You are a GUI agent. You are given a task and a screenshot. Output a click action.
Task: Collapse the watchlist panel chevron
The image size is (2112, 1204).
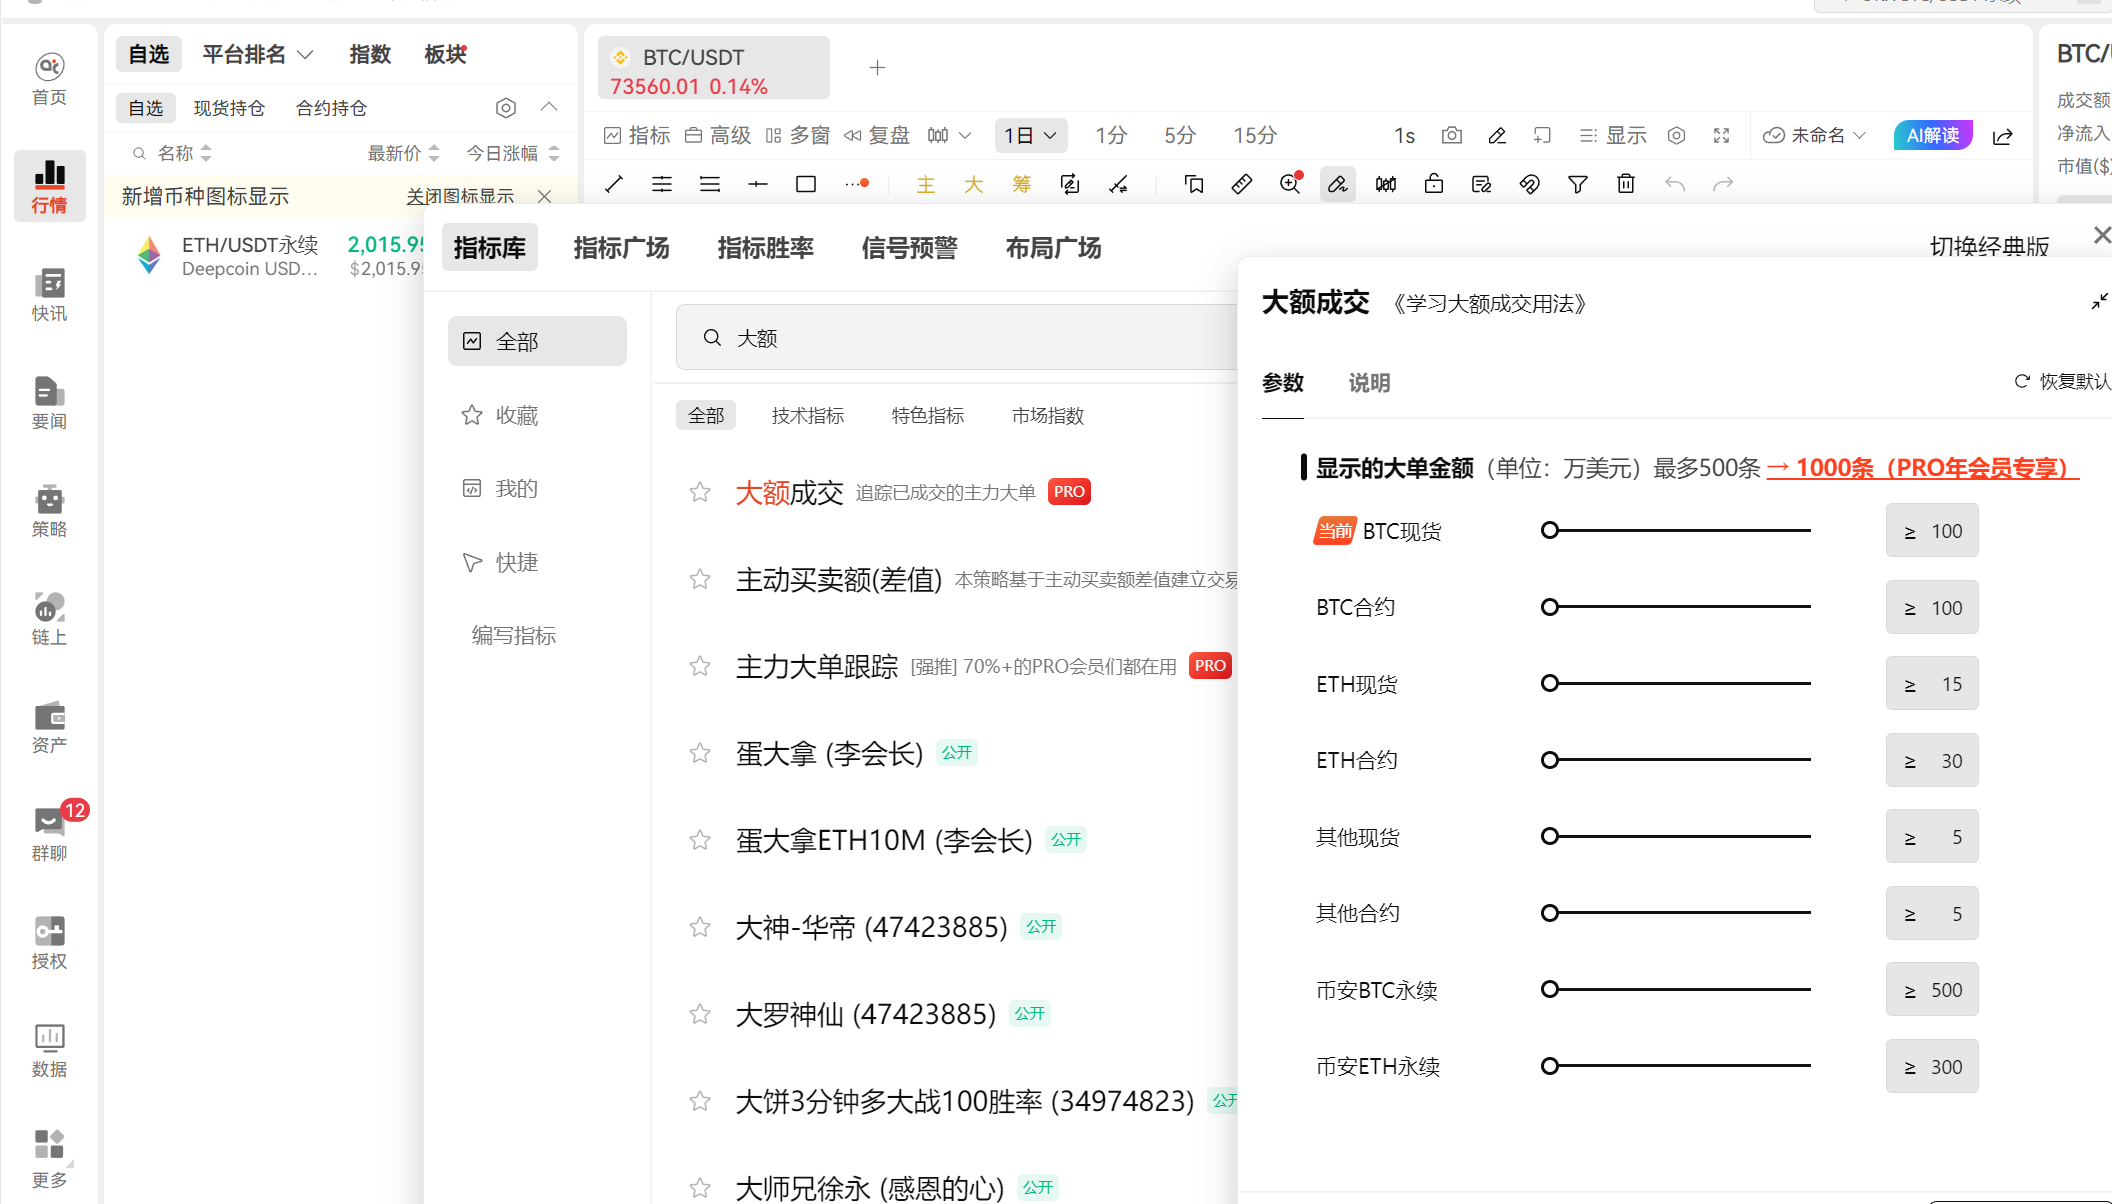click(549, 107)
